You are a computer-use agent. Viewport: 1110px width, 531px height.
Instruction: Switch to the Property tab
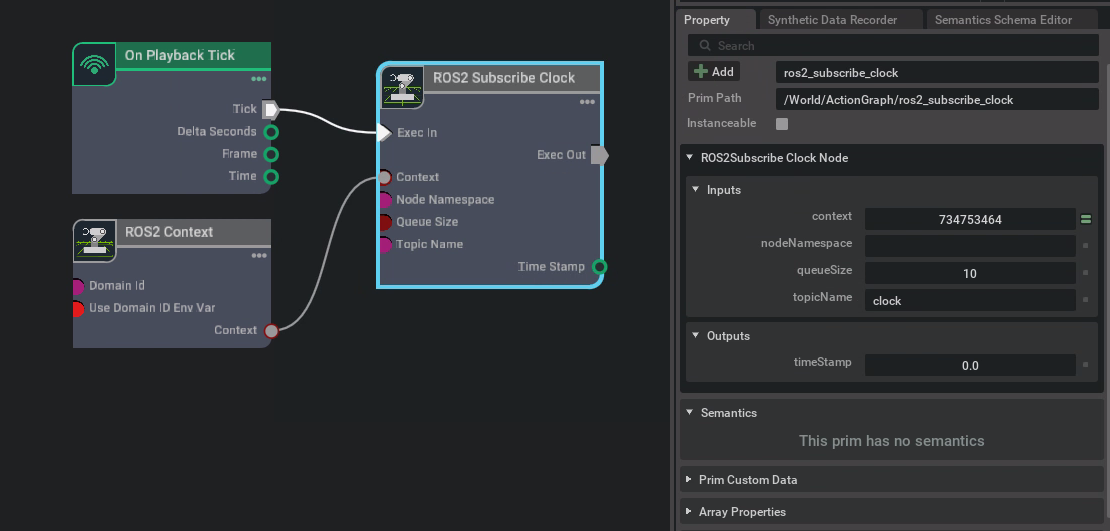715,20
